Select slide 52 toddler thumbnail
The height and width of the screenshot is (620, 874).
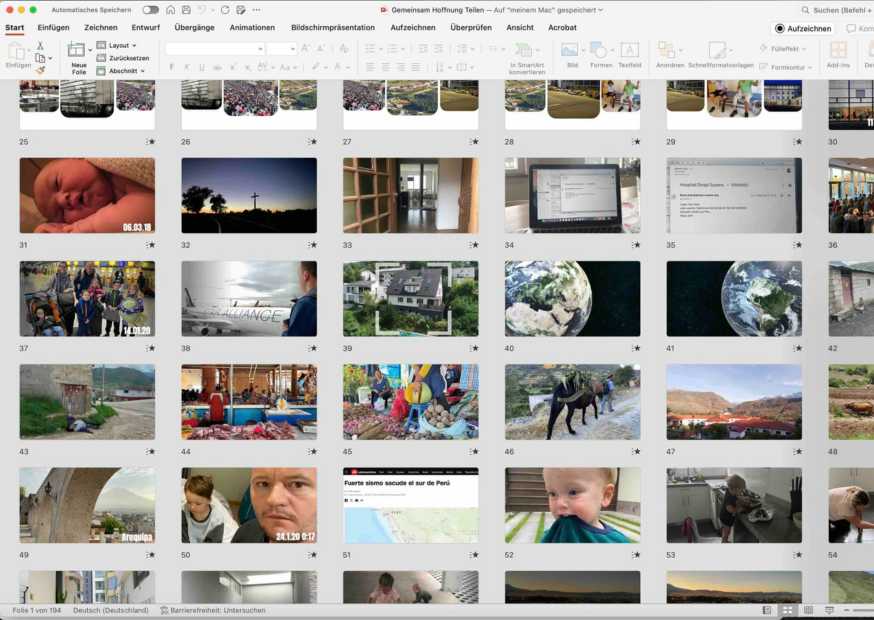tap(572, 505)
